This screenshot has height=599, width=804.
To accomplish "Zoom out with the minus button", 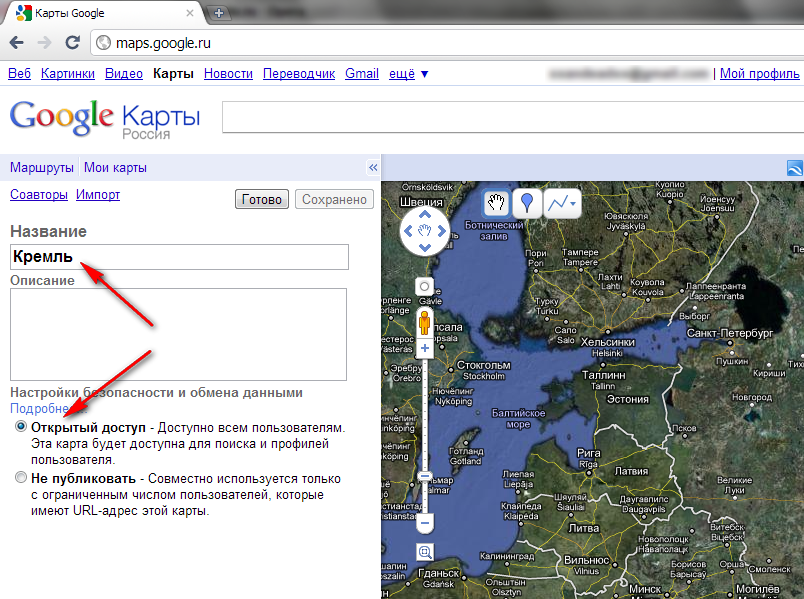I will pyautogui.click(x=425, y=523).
